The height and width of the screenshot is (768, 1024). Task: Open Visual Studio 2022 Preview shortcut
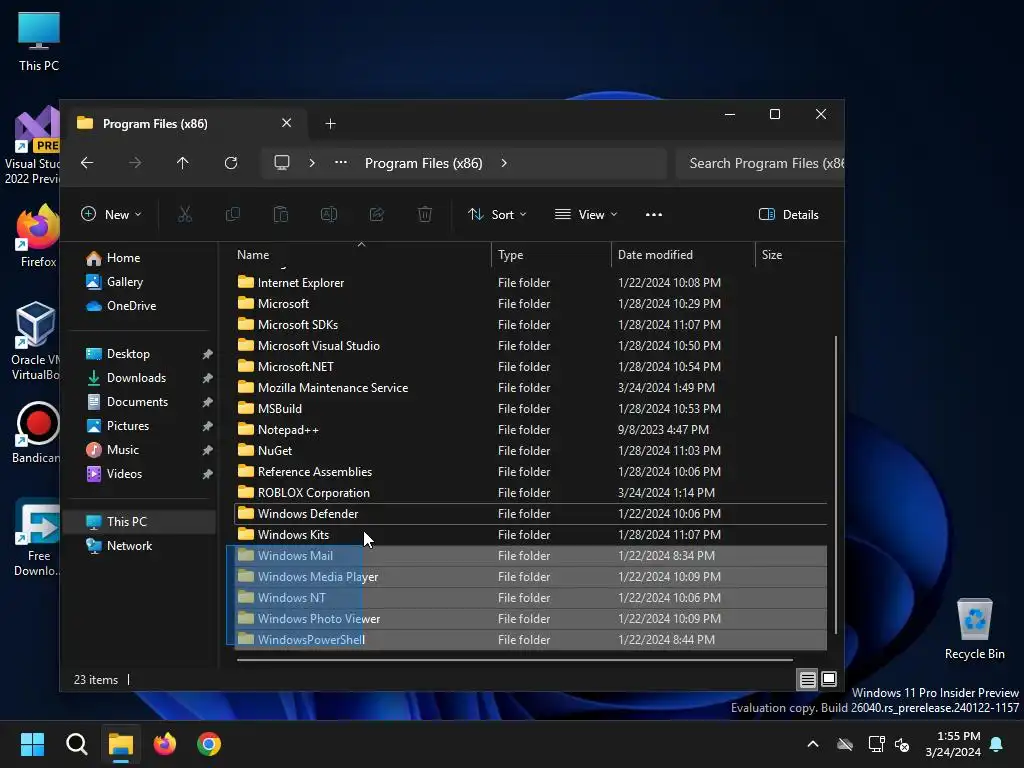pos(33,145)
